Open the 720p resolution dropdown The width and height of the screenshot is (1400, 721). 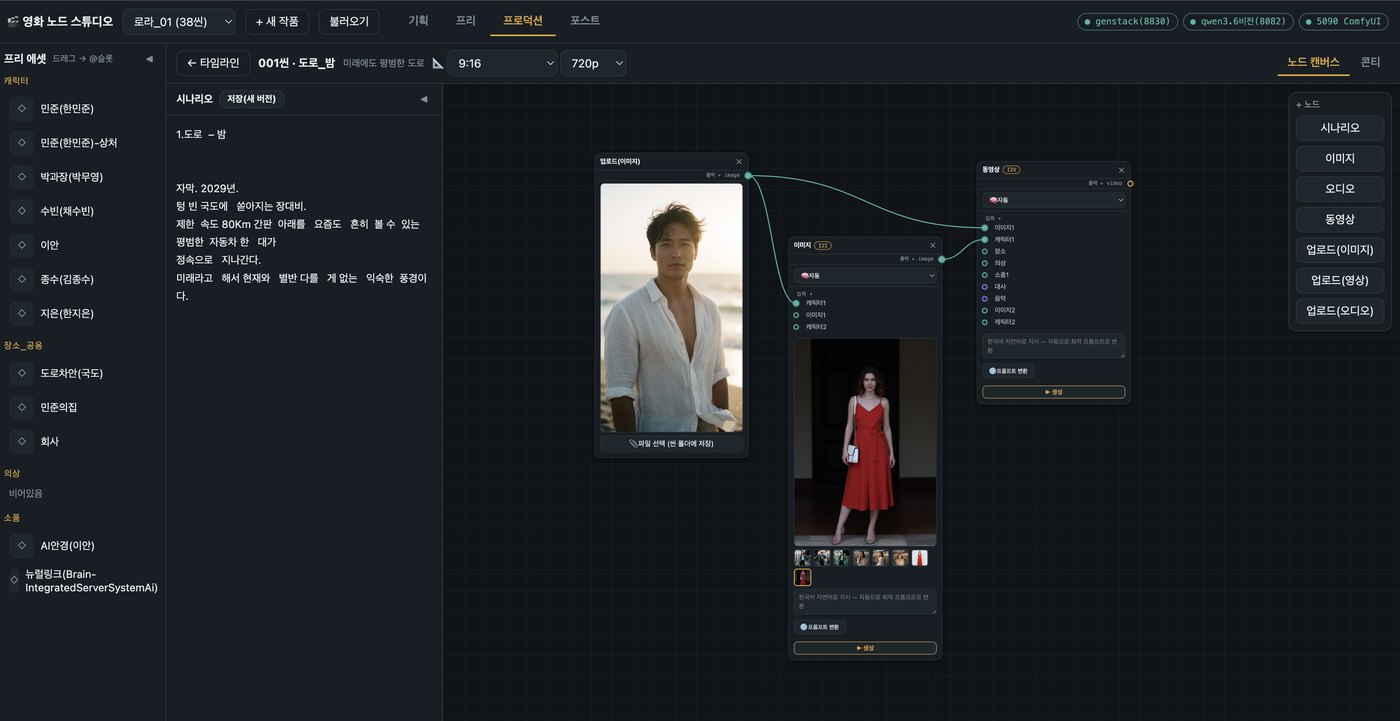(x=593, y=63)
